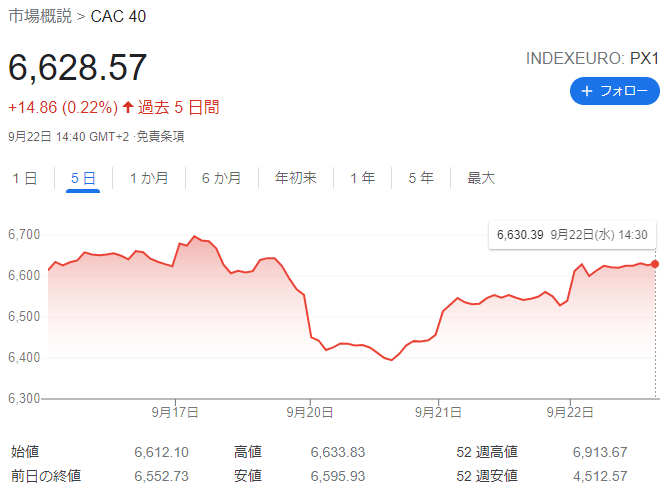Click the red chart endpoint dot
Image resolution: width=669 pixels, height=497 pixels.
pyautogui.click(x=655, y=264)
